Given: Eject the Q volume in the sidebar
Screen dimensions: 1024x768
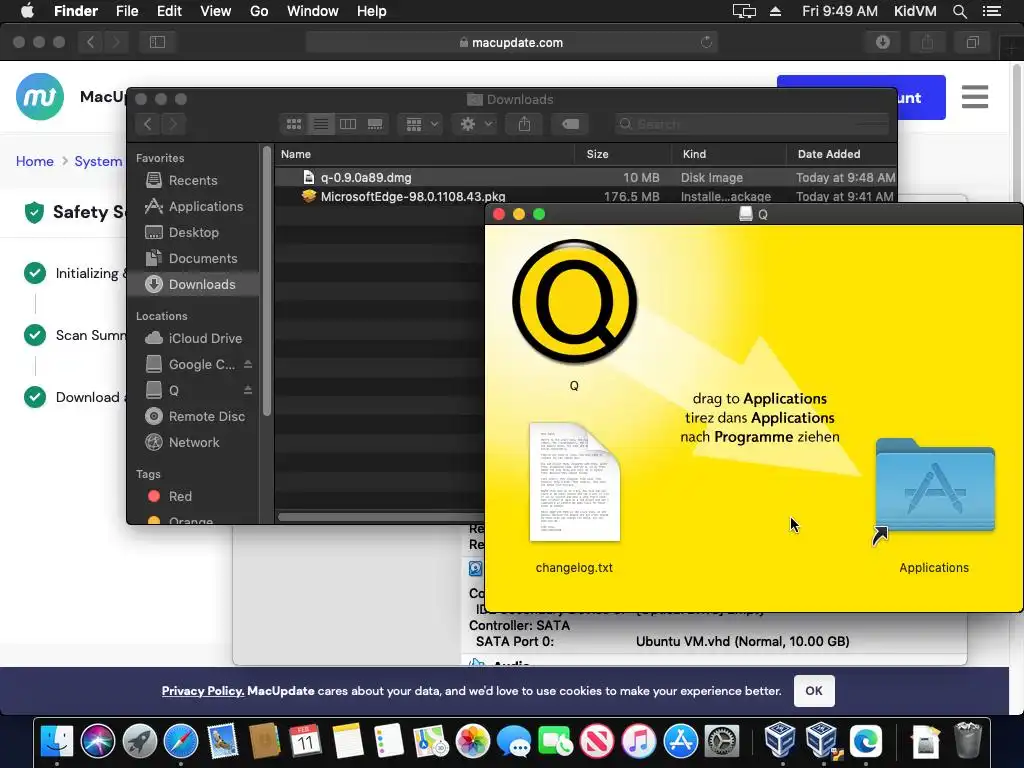Looking at the screenshot, I should [248, 391].
